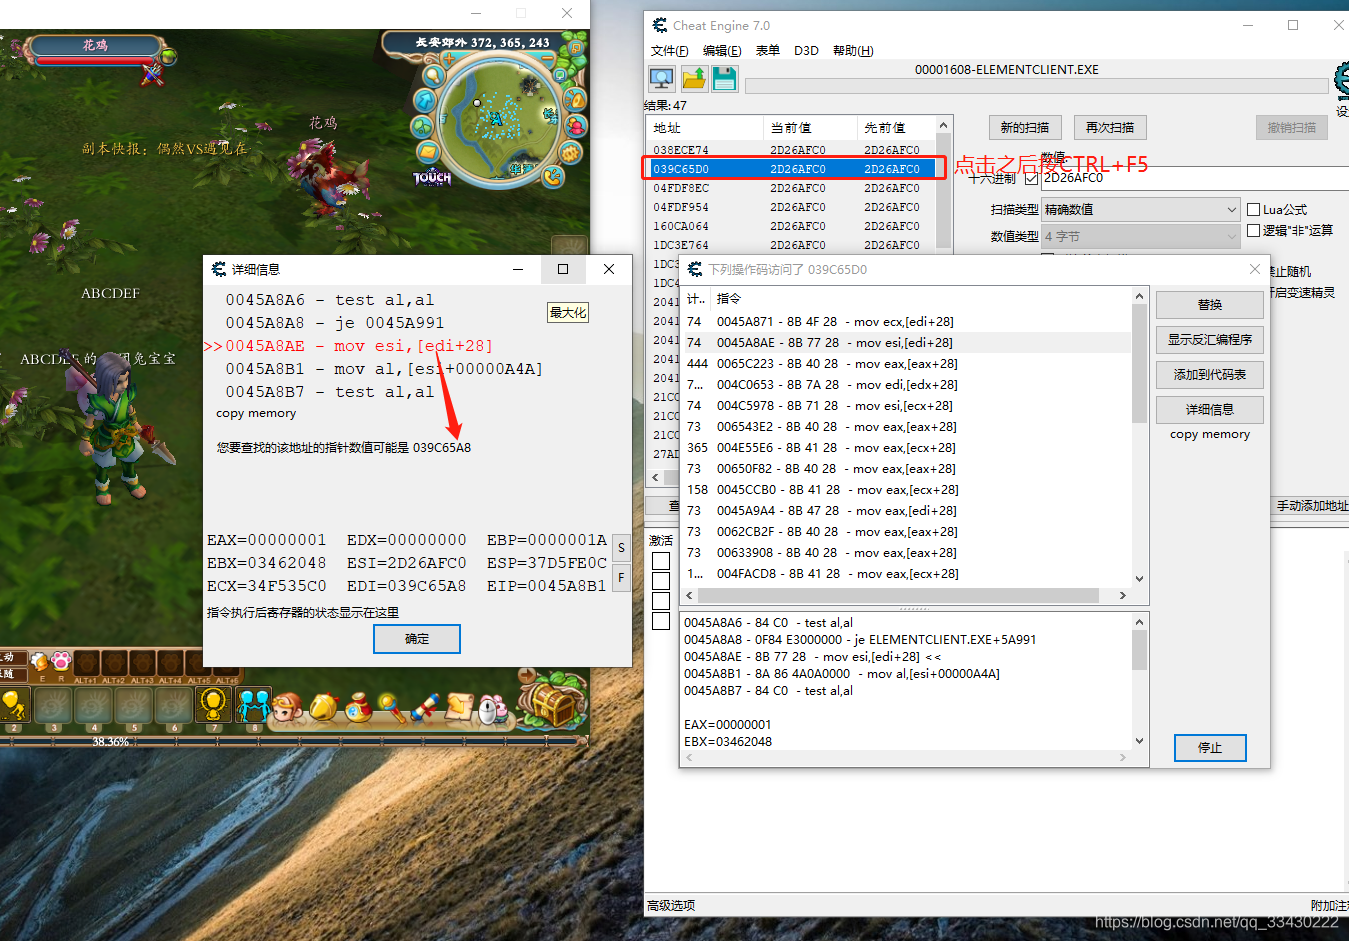Open the 数值类型 dropdown showing 4 字节
1349x941 pixels.
coord(1141,236)
